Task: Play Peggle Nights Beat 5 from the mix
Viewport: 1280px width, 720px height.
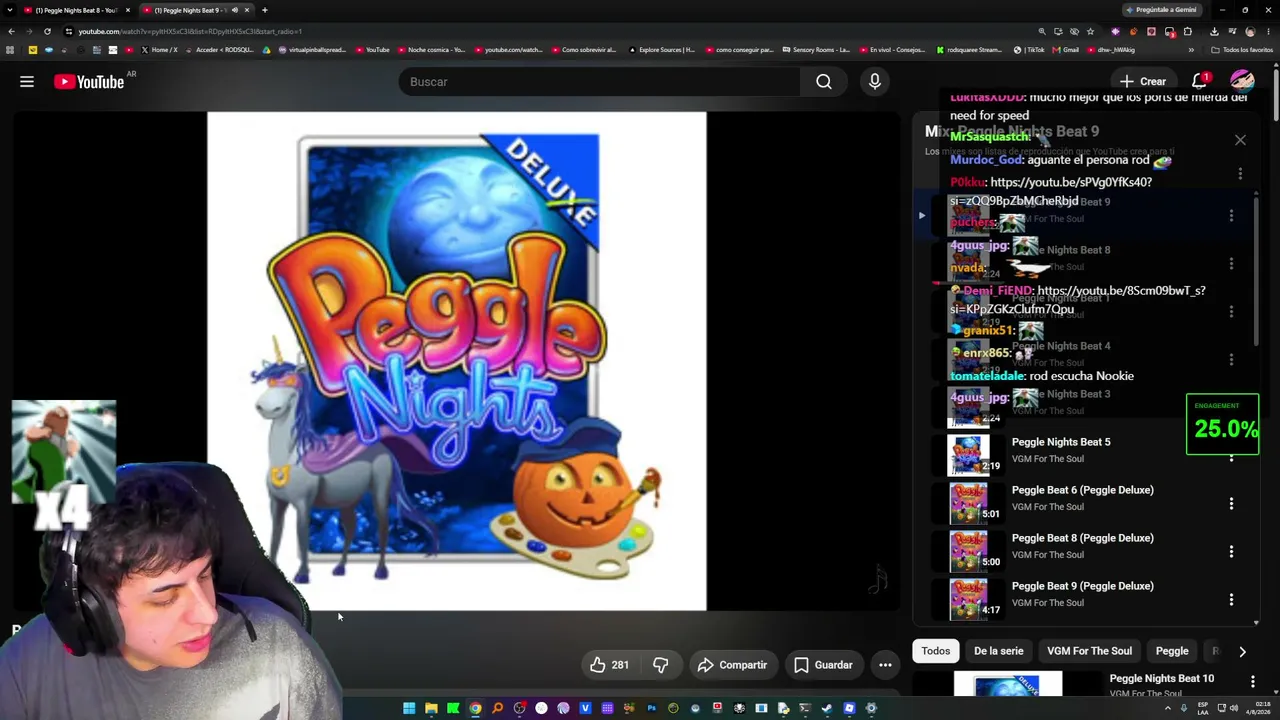Action: pyautogui.click(x=1061, y=442)
